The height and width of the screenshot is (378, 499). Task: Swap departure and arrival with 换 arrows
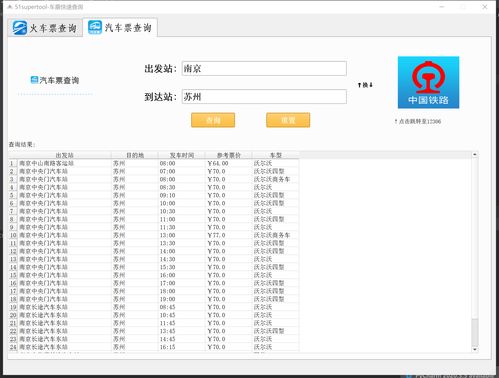[x=365, y=85]
